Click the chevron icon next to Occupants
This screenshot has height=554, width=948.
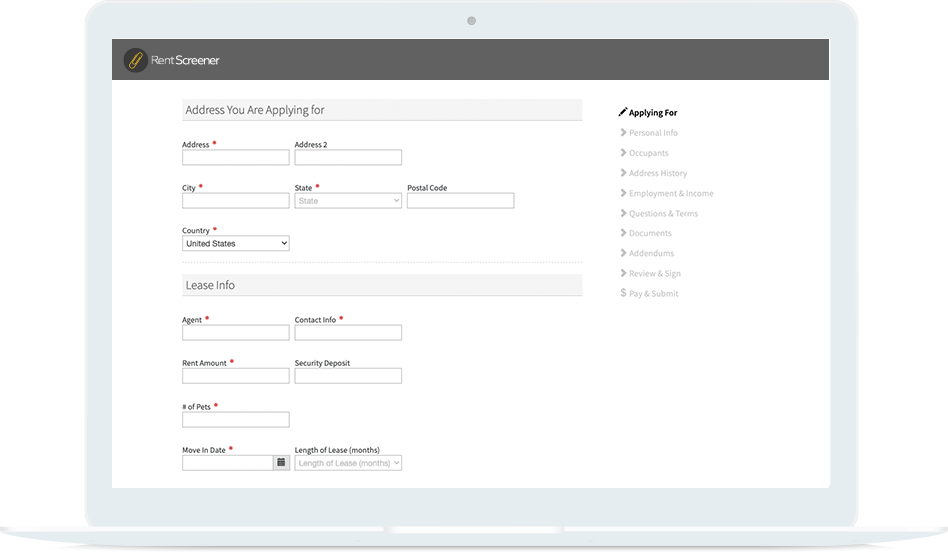[623, 153]
